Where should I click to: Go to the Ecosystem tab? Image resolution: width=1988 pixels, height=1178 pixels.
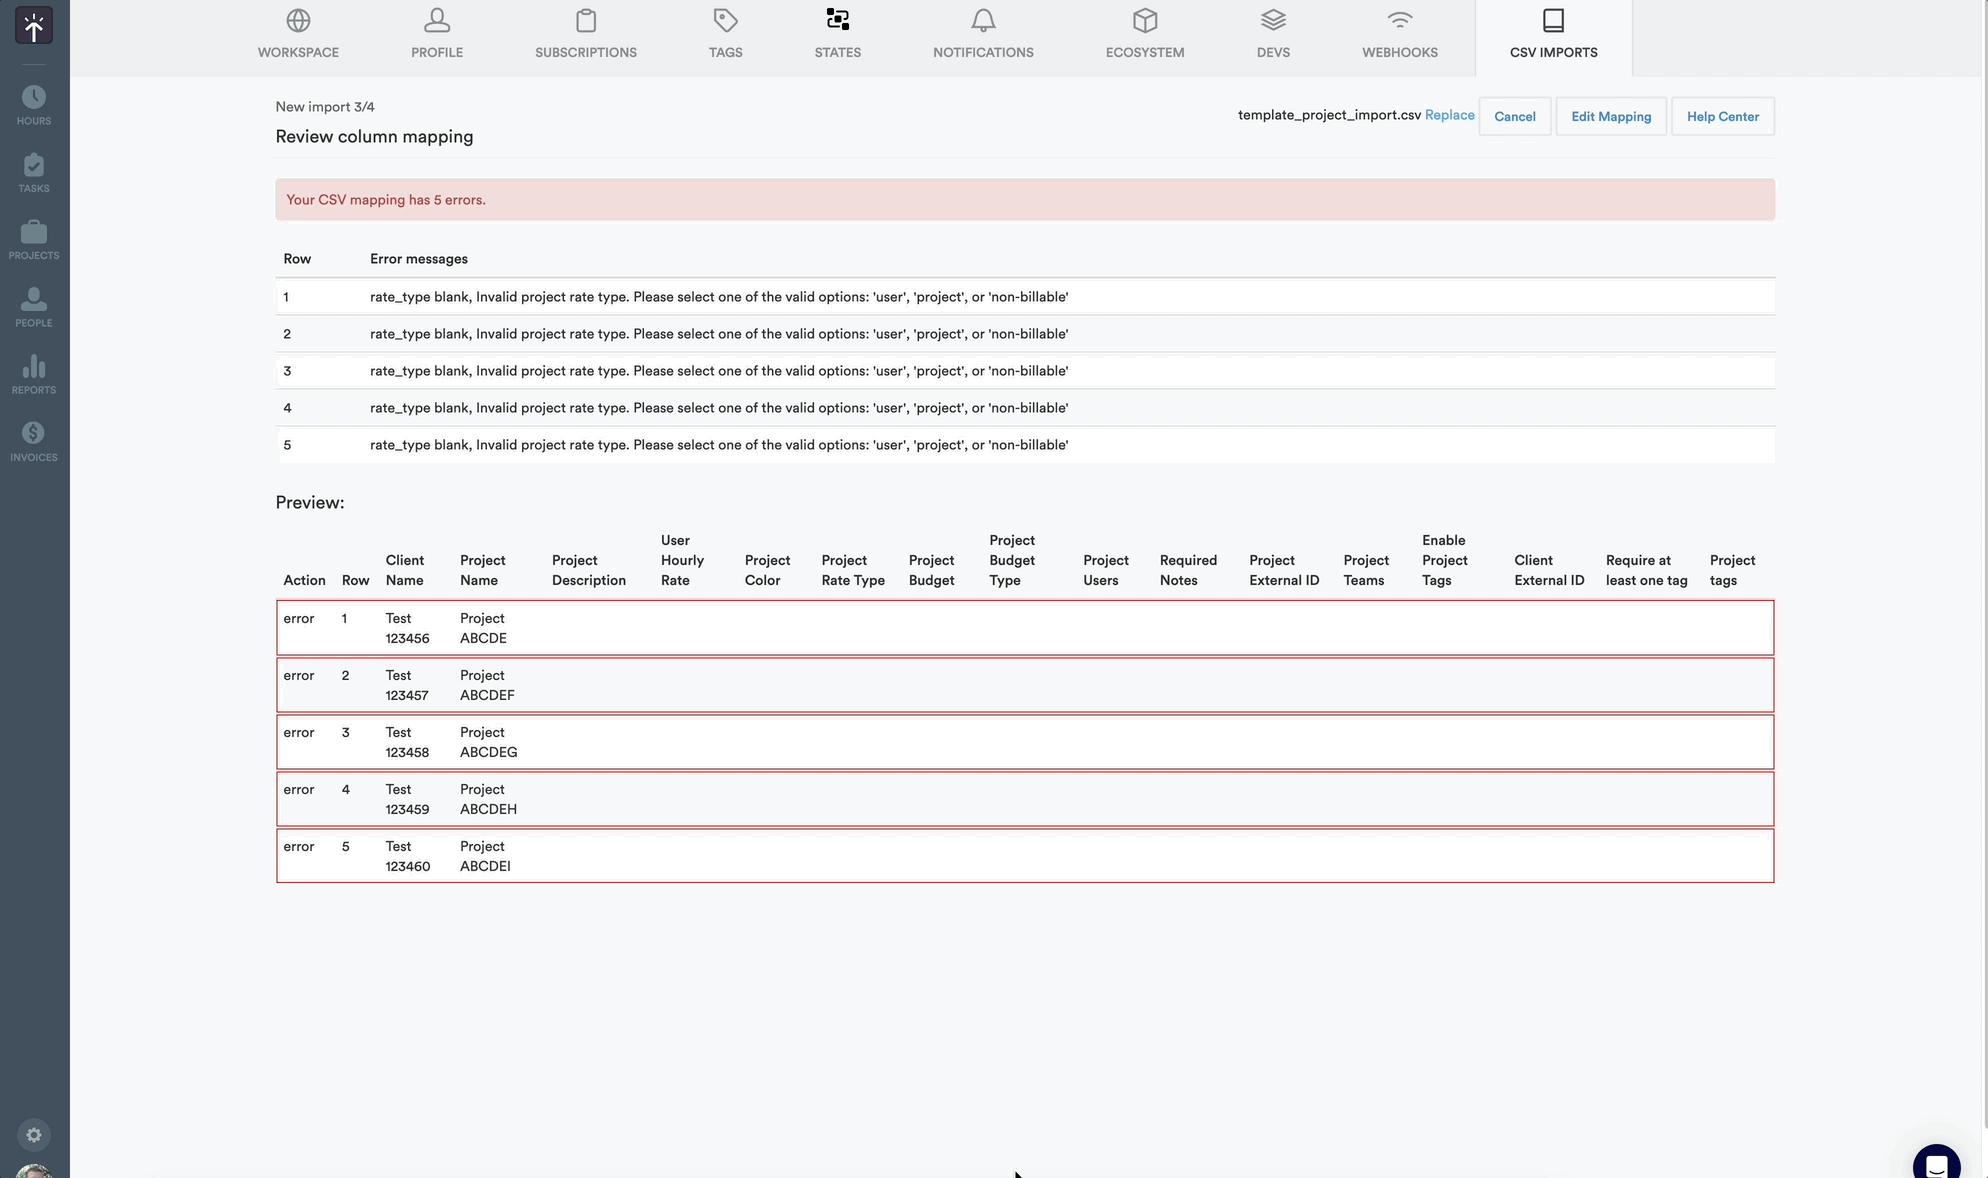pos(1144,34)
